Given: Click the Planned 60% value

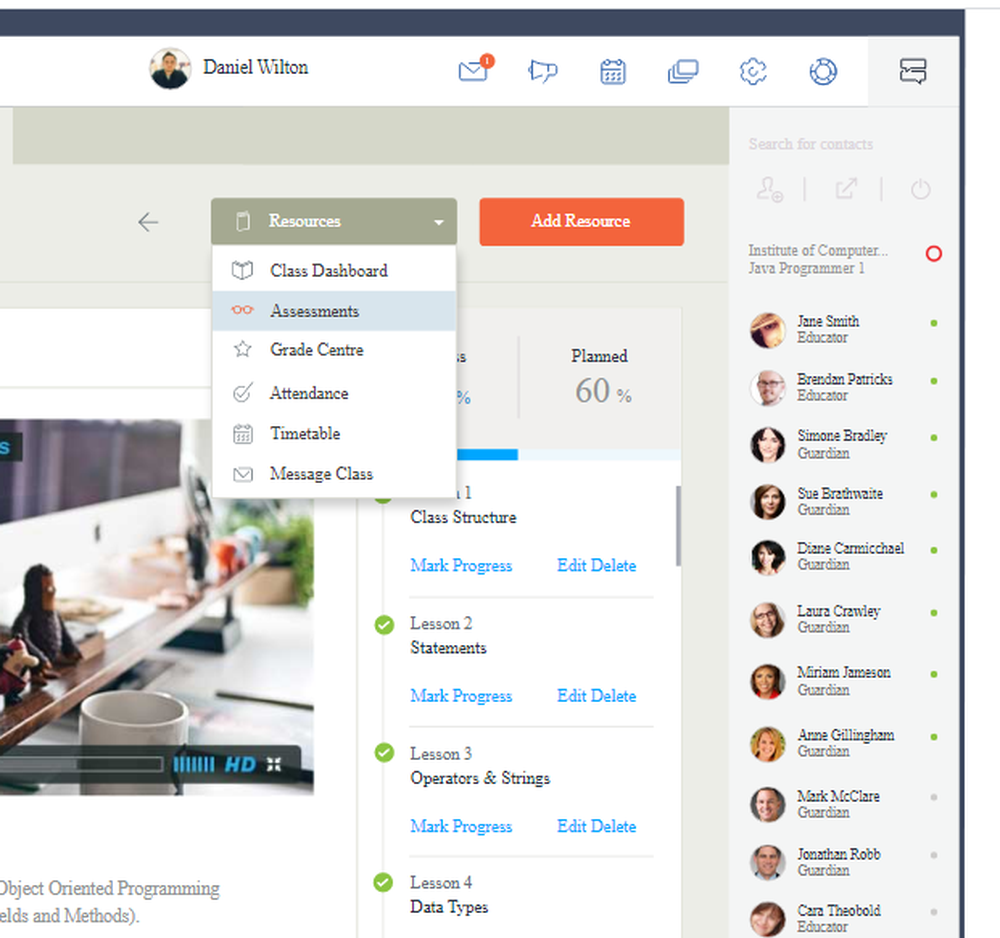Looking at the screenshot, I should click(603, 391).
